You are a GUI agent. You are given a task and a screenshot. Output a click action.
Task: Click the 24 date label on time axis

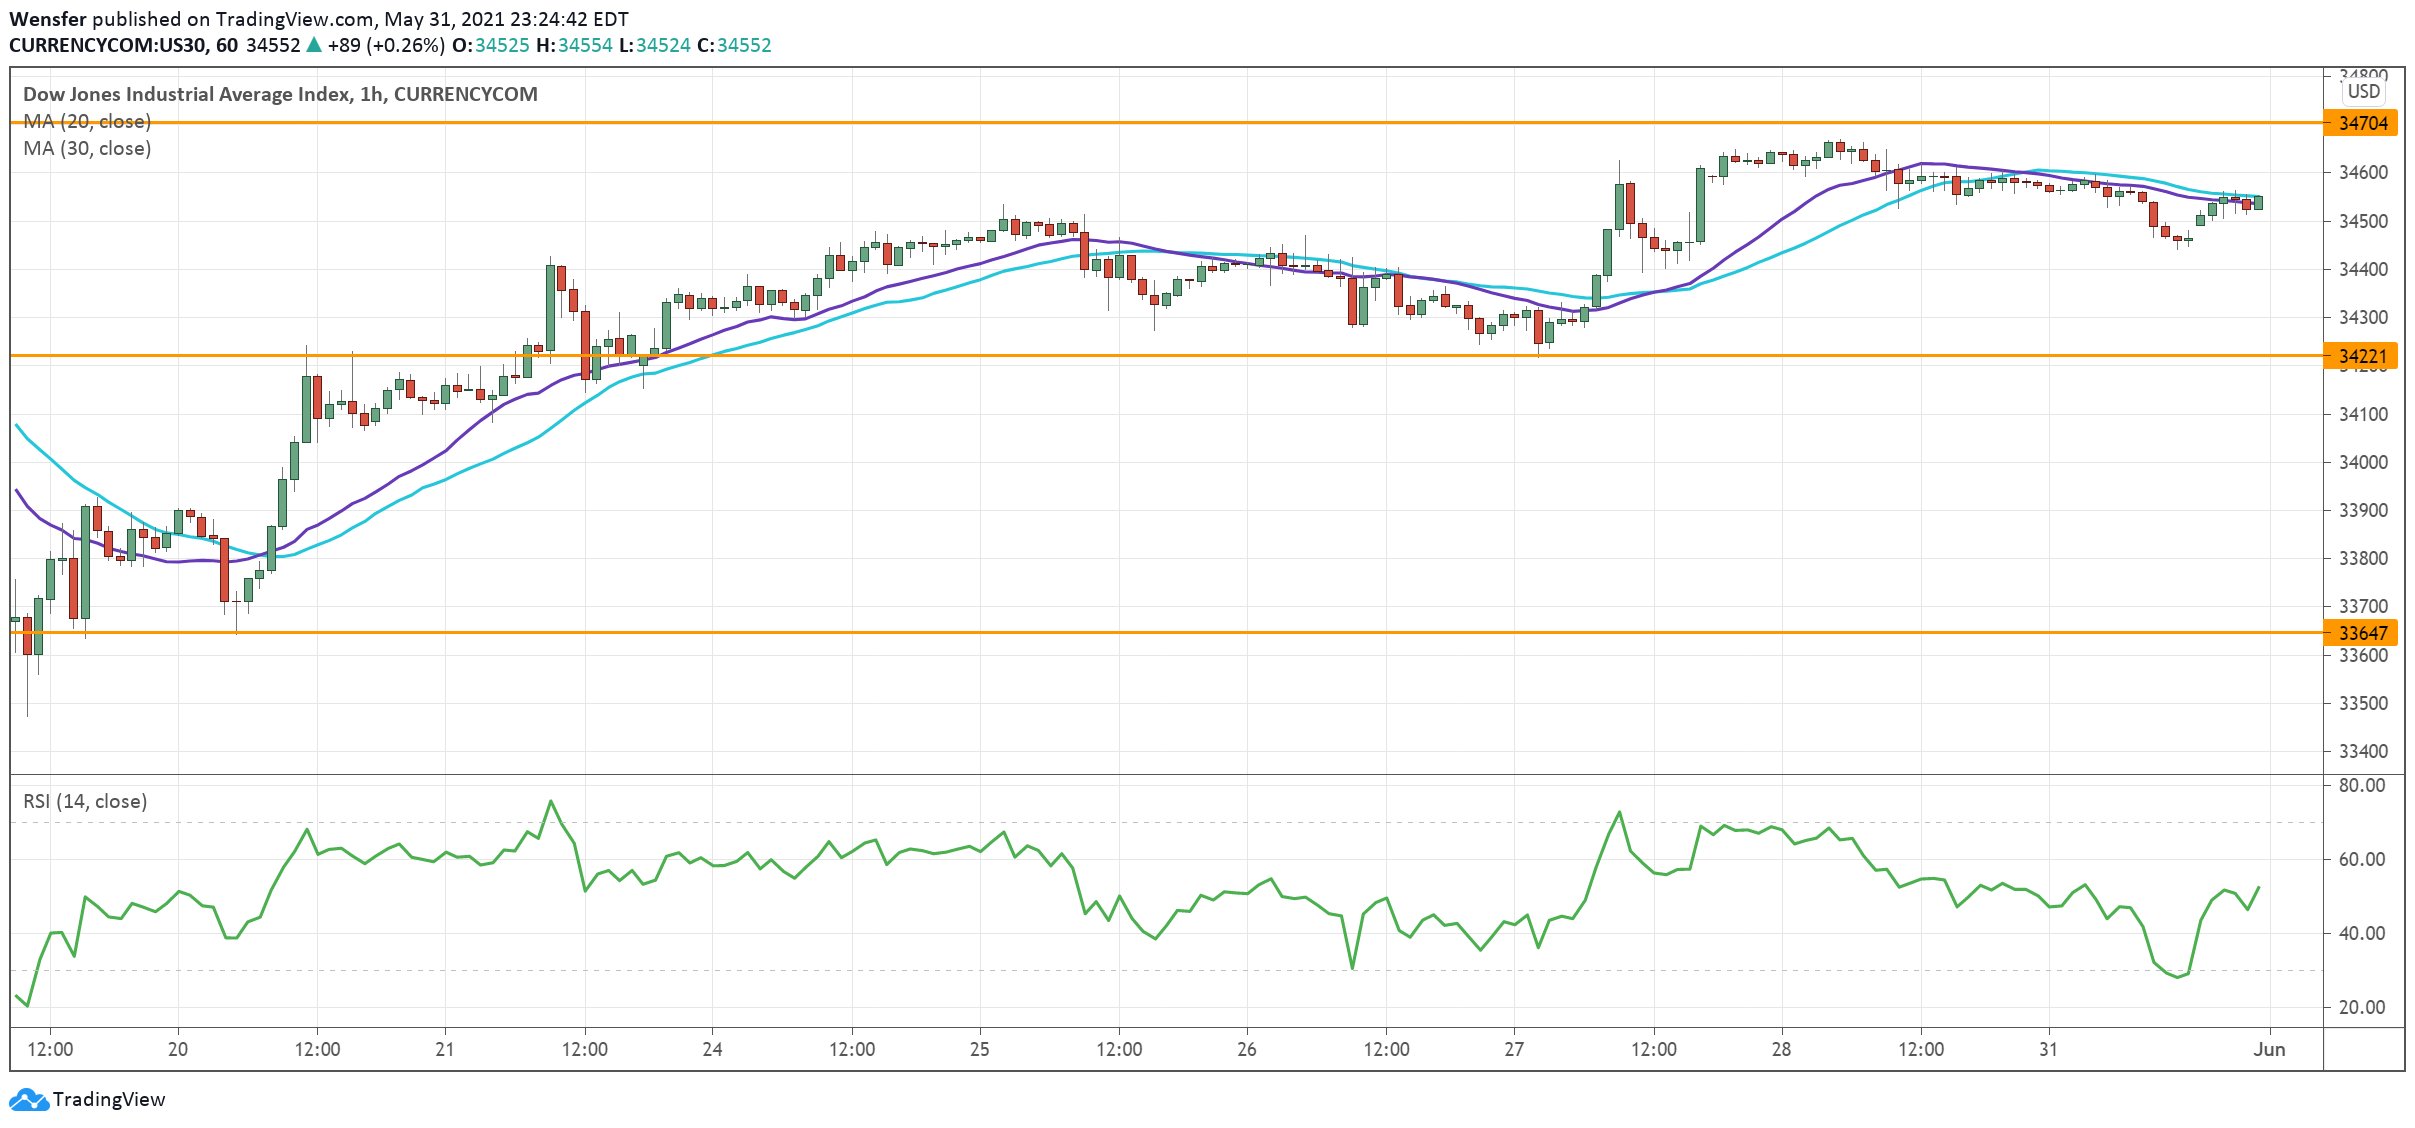click(x=712, y=1049)
